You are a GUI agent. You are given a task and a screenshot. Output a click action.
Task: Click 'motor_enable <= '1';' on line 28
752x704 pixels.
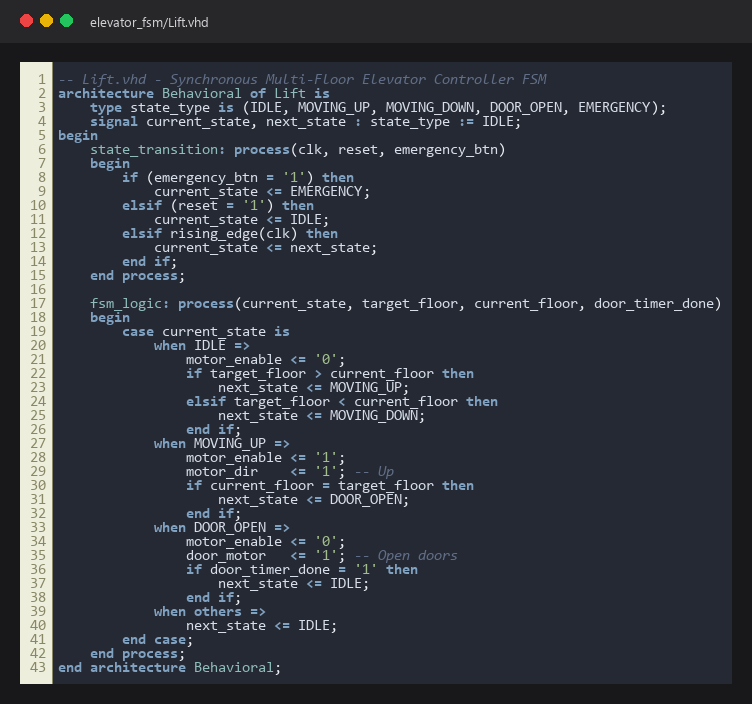click(x=265, y=458)
